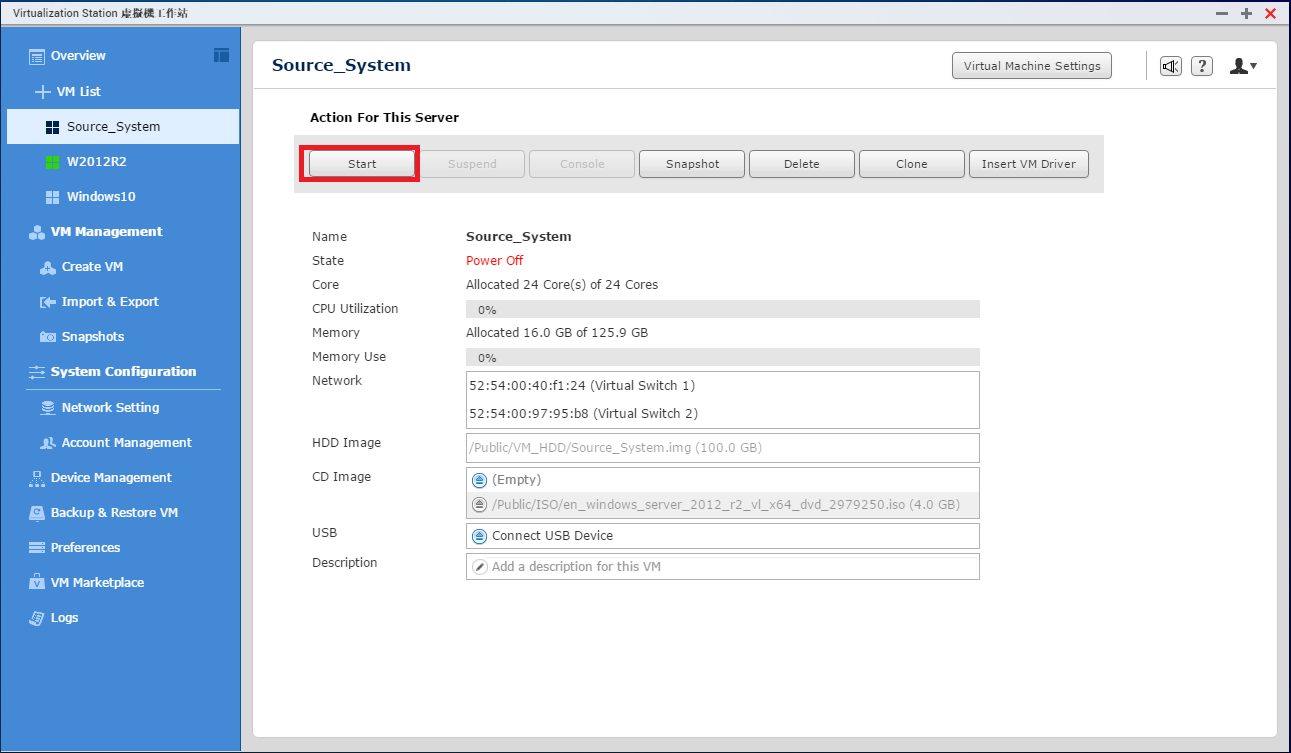Viewport: 1291px width, 753px height.
Task: Select Windows10 virtual machine
Action: pyautogui.click(x=100, y=197)
